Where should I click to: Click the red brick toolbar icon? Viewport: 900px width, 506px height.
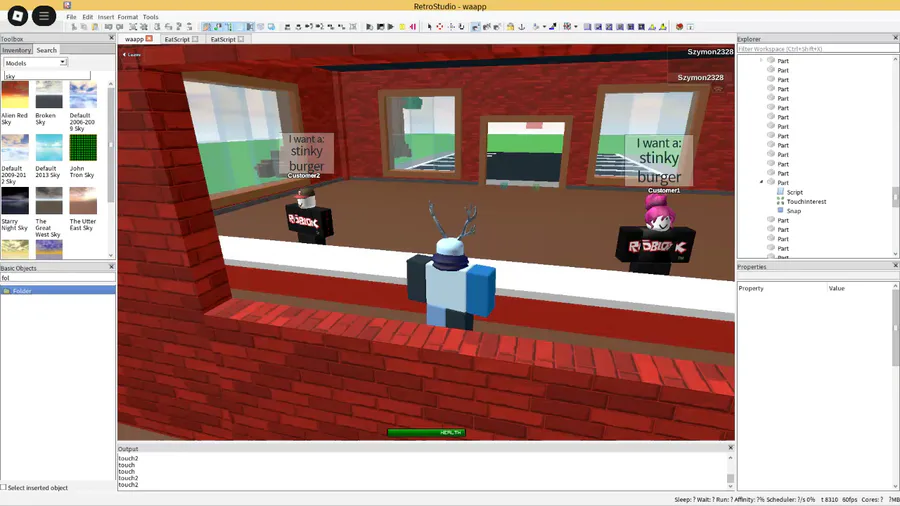tap(679, 27)
